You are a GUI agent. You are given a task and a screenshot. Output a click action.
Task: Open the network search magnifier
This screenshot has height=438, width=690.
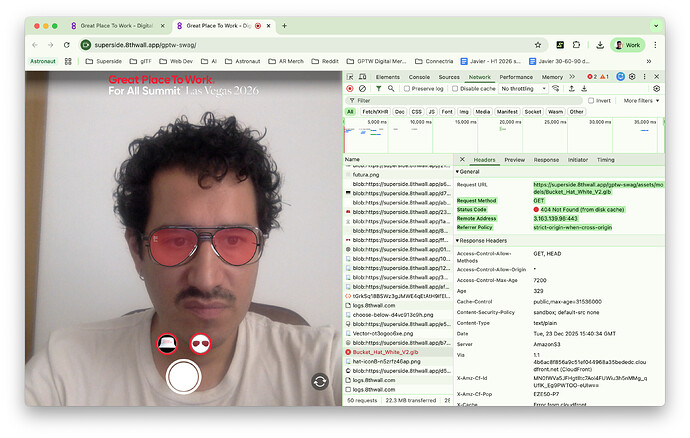point(391,88)
